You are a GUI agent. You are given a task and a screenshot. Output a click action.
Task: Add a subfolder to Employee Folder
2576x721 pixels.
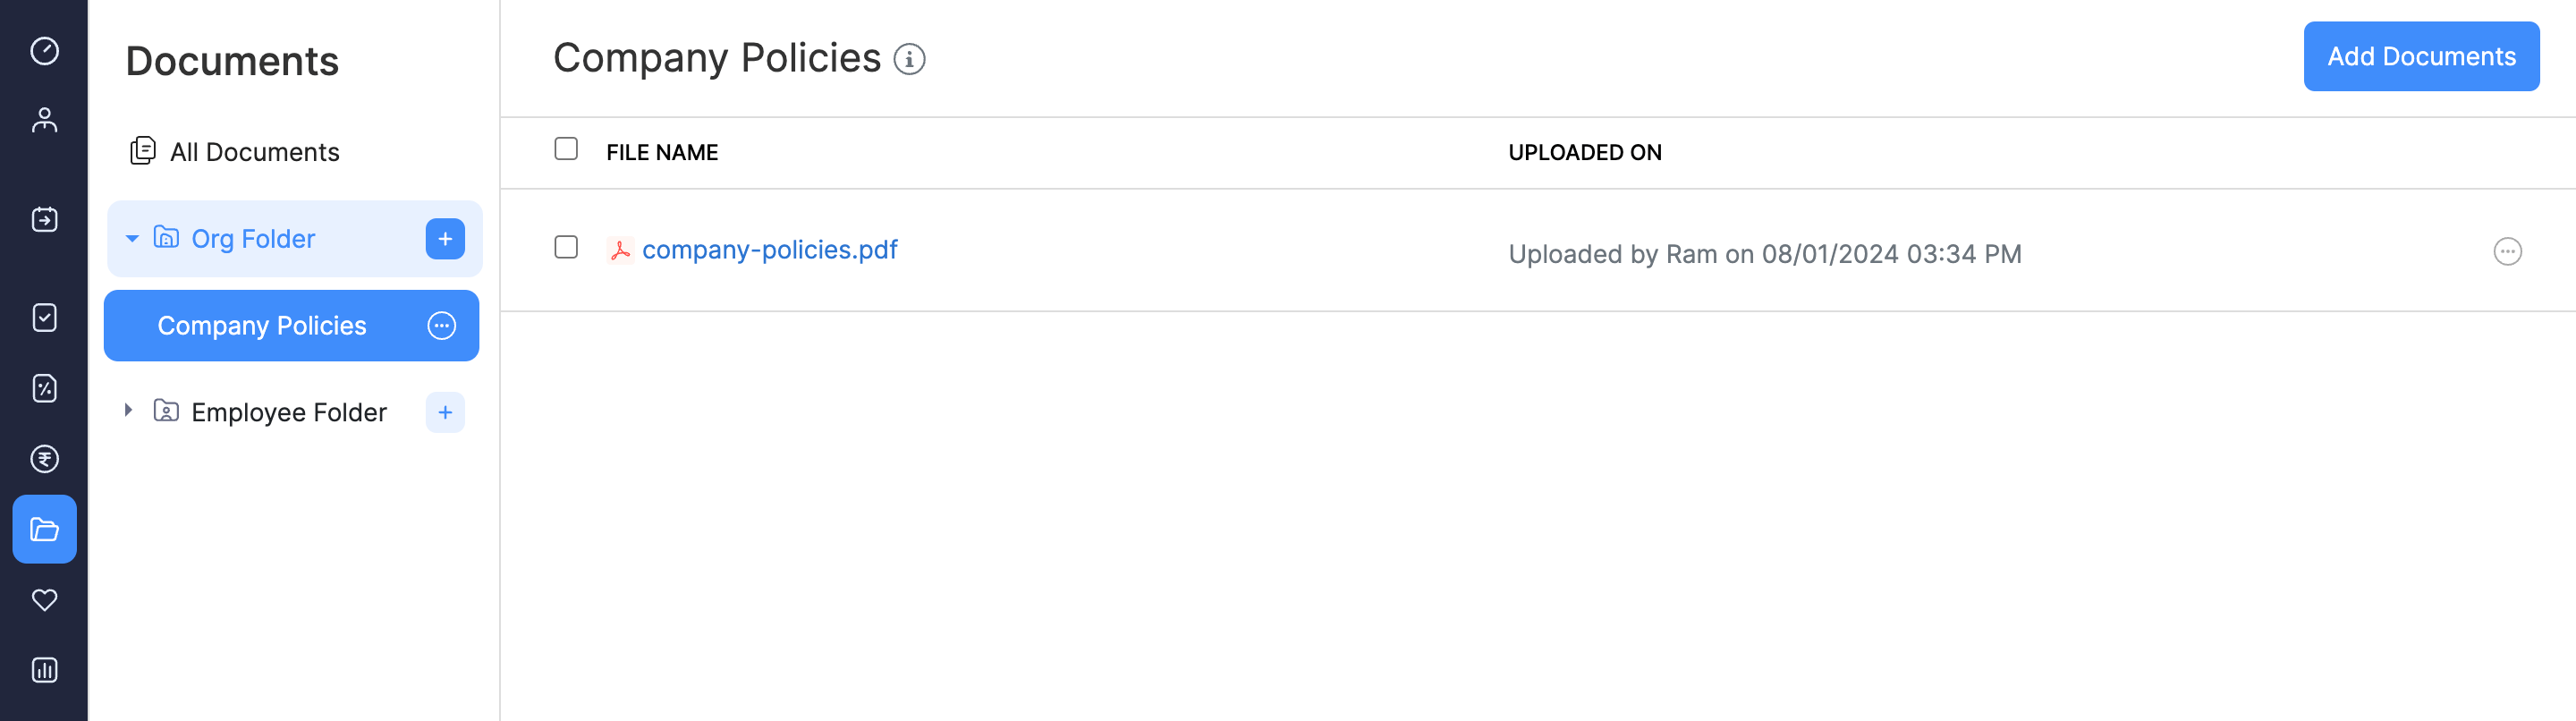pos(445,412)
